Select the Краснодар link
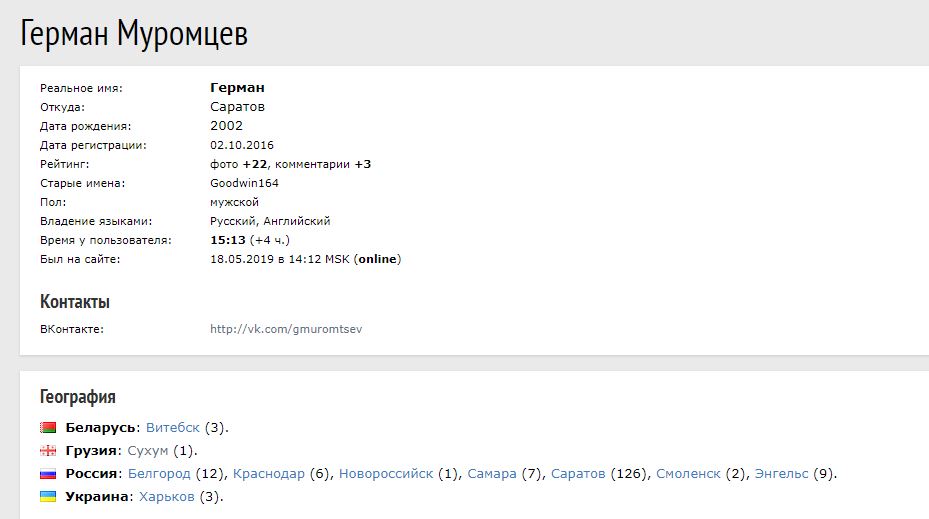929x519 pixels. [267, 474]
